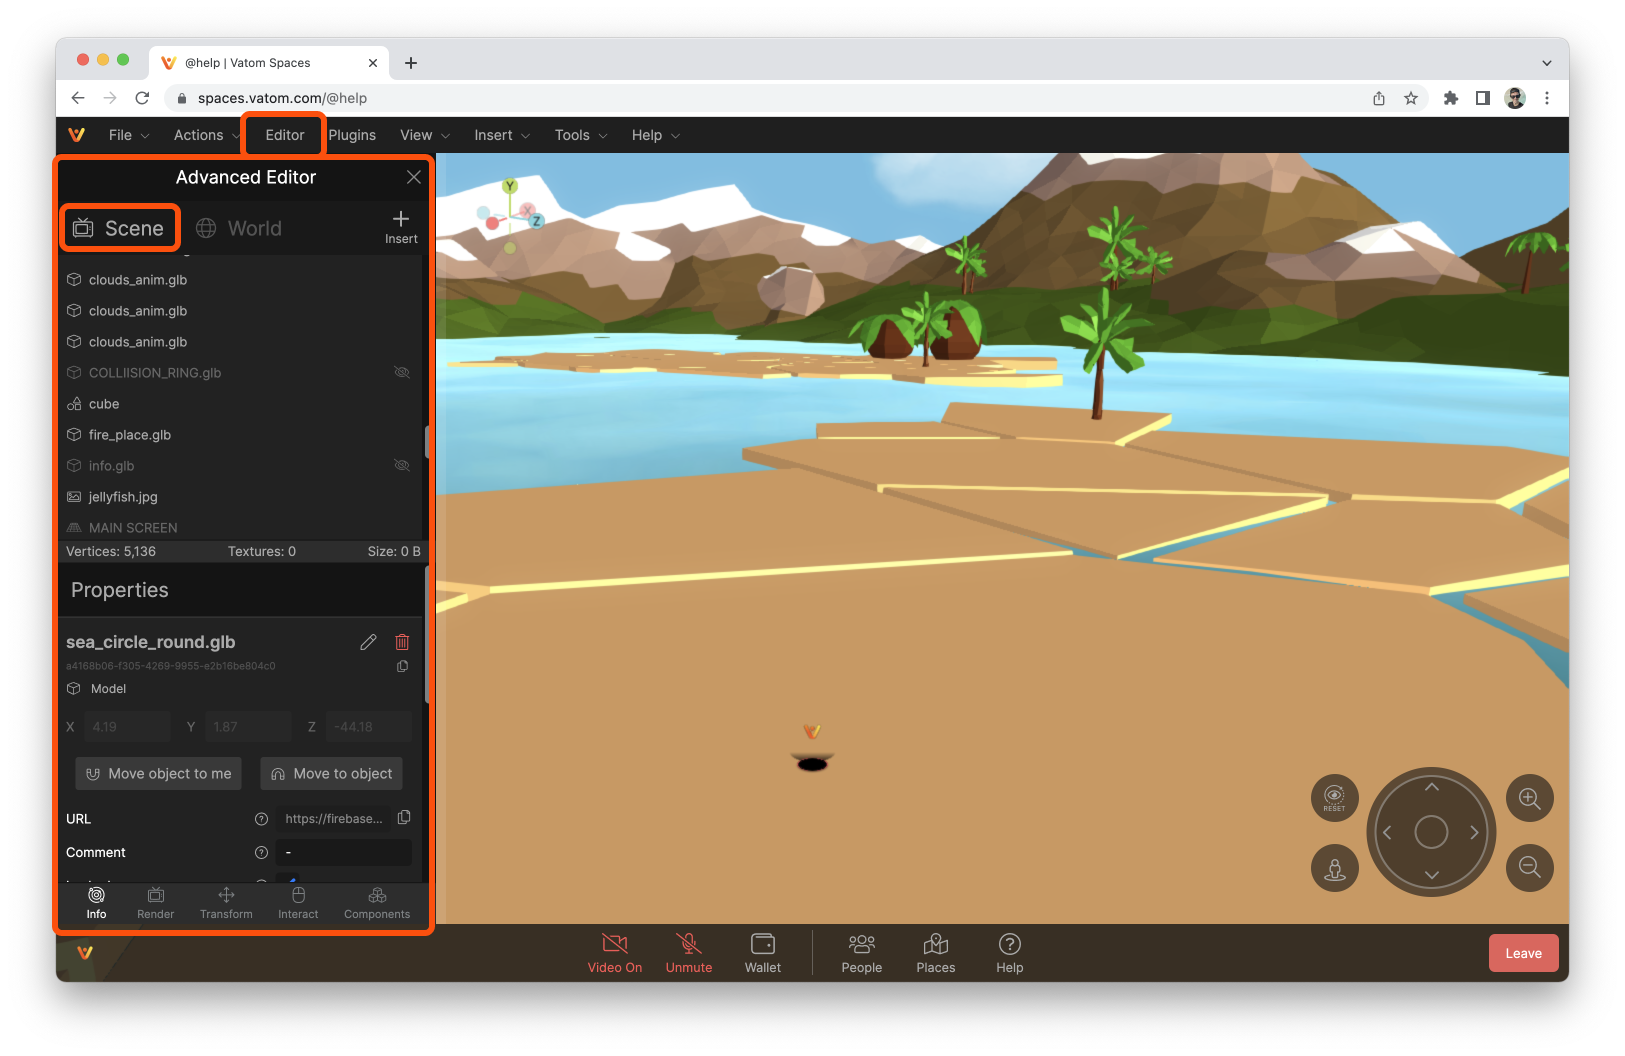Screen dimensions: 1625x1056
Task: Click the avatar view icon below reset
Action: coord(1335,868)
